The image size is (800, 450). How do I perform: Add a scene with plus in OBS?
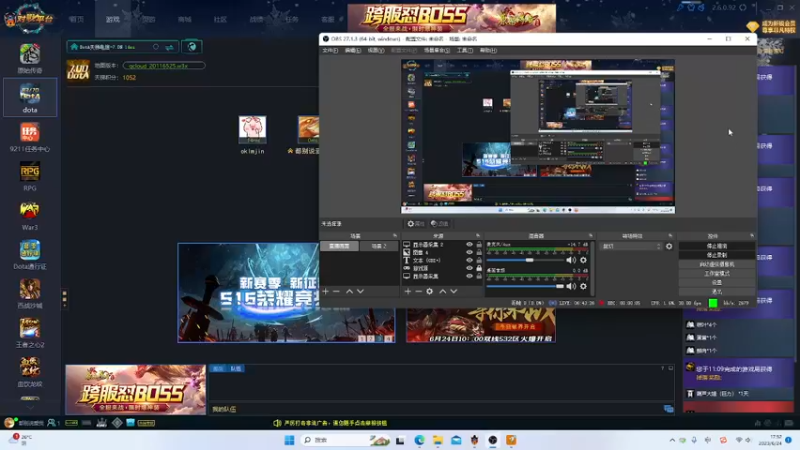pyautogui.click(x=326, y=291)
